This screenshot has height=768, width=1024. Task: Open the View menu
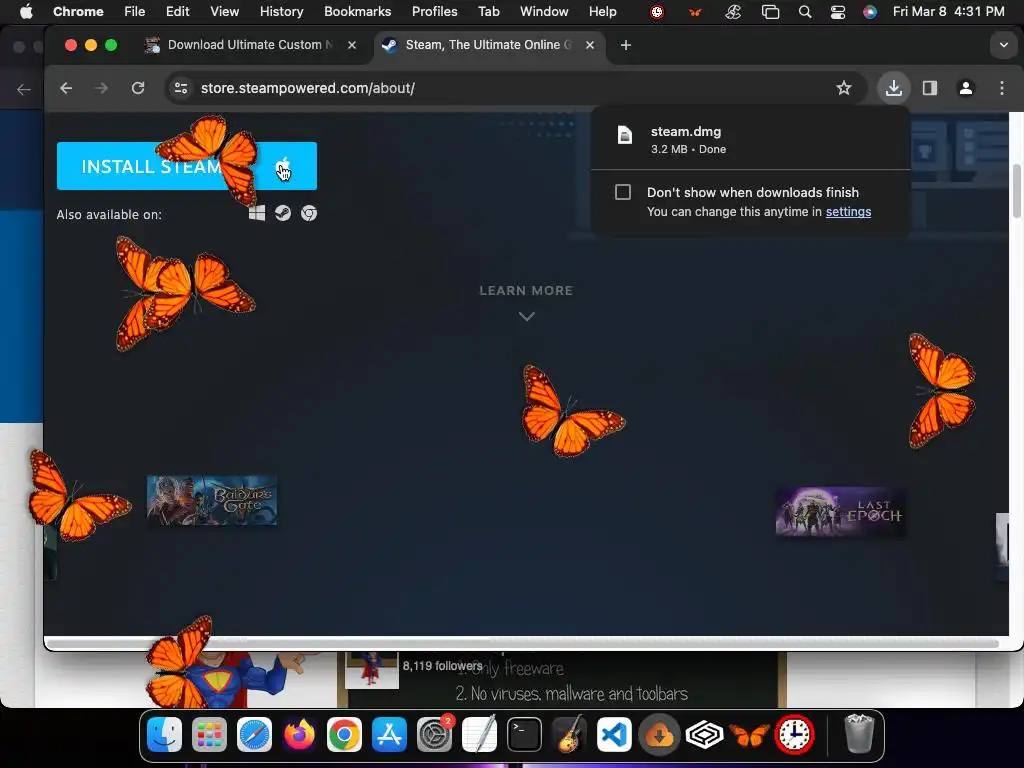[224, 11]
